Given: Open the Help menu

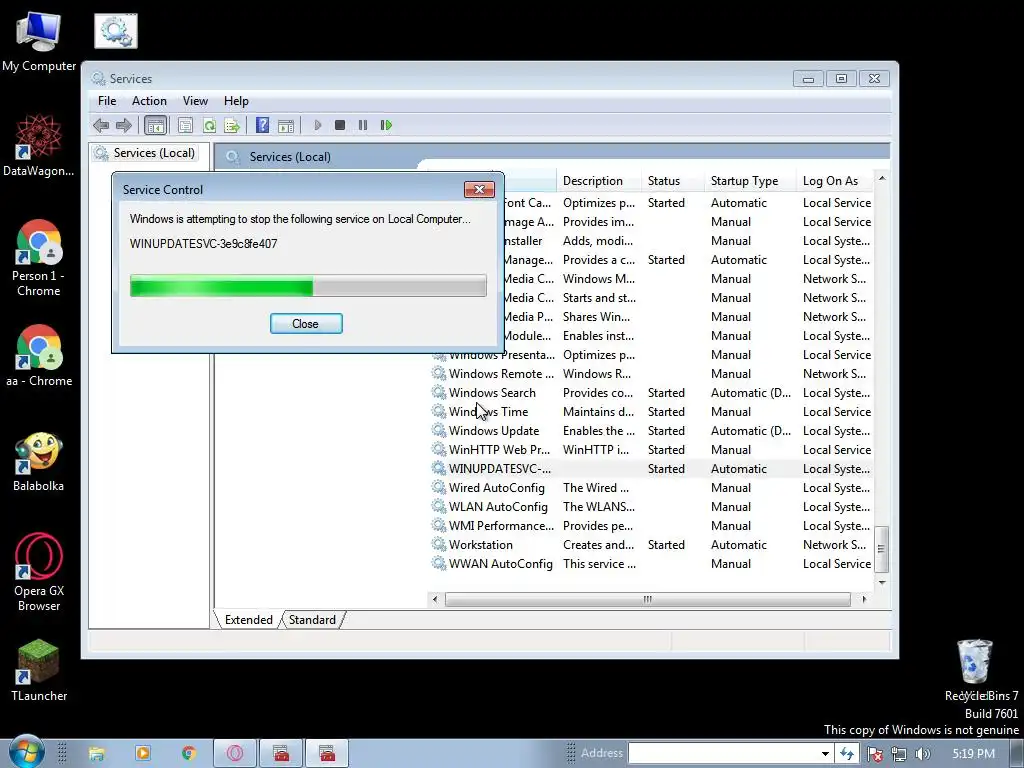Looking at the screenshot, I should (x=236, y=101).
